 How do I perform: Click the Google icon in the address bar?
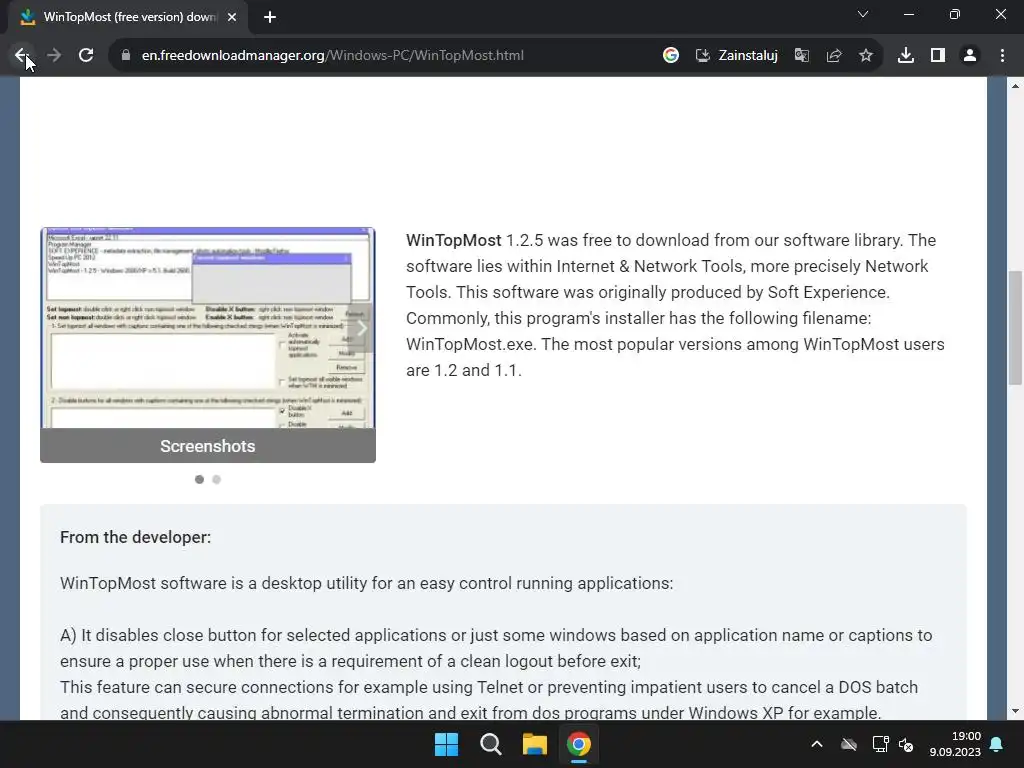[x=671, y=56]
